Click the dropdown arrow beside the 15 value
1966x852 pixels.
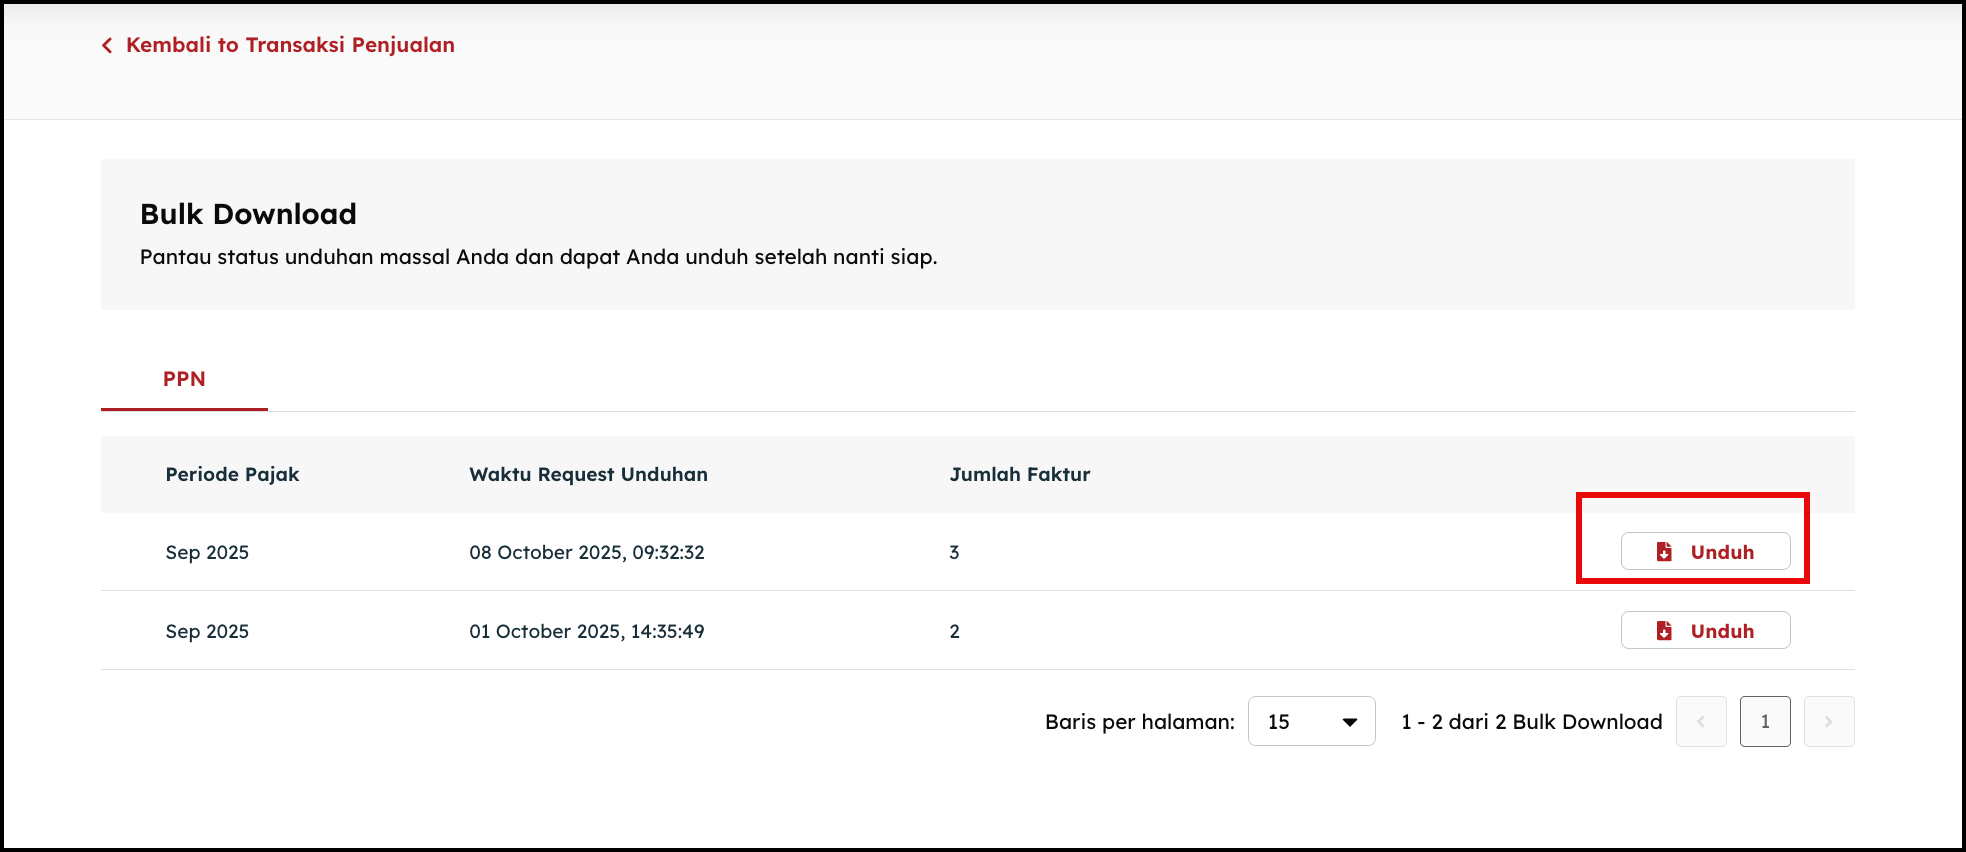click(x=1350, y=722)
